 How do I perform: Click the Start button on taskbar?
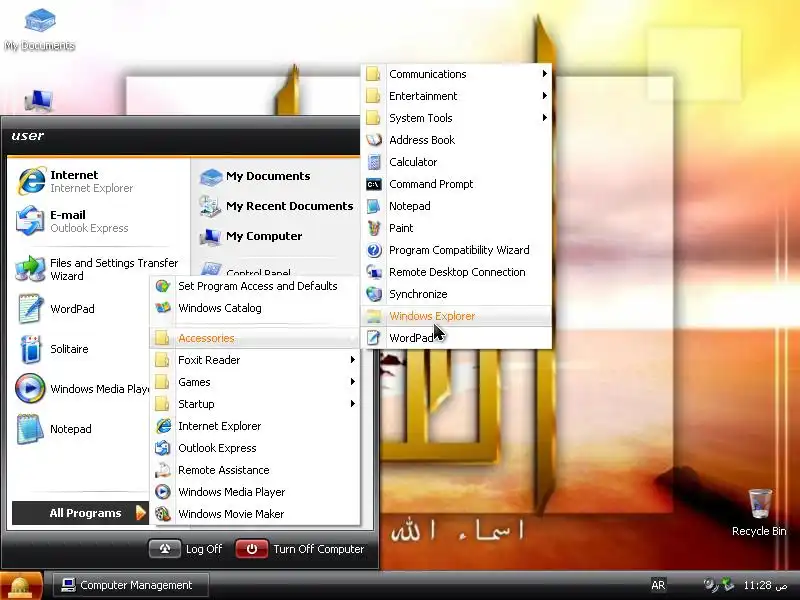coord(21,586)
